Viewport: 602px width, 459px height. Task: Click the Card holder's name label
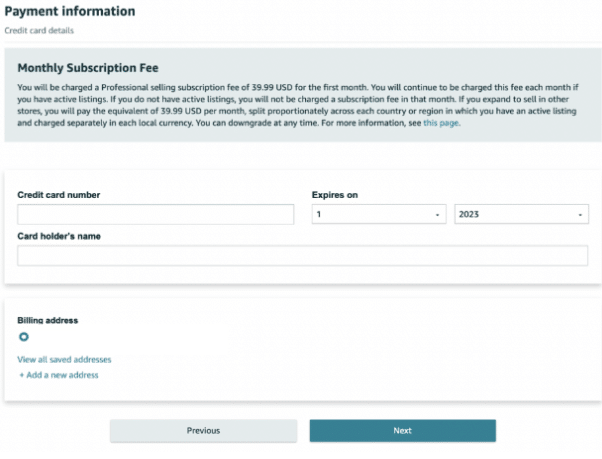pos(59,236)
